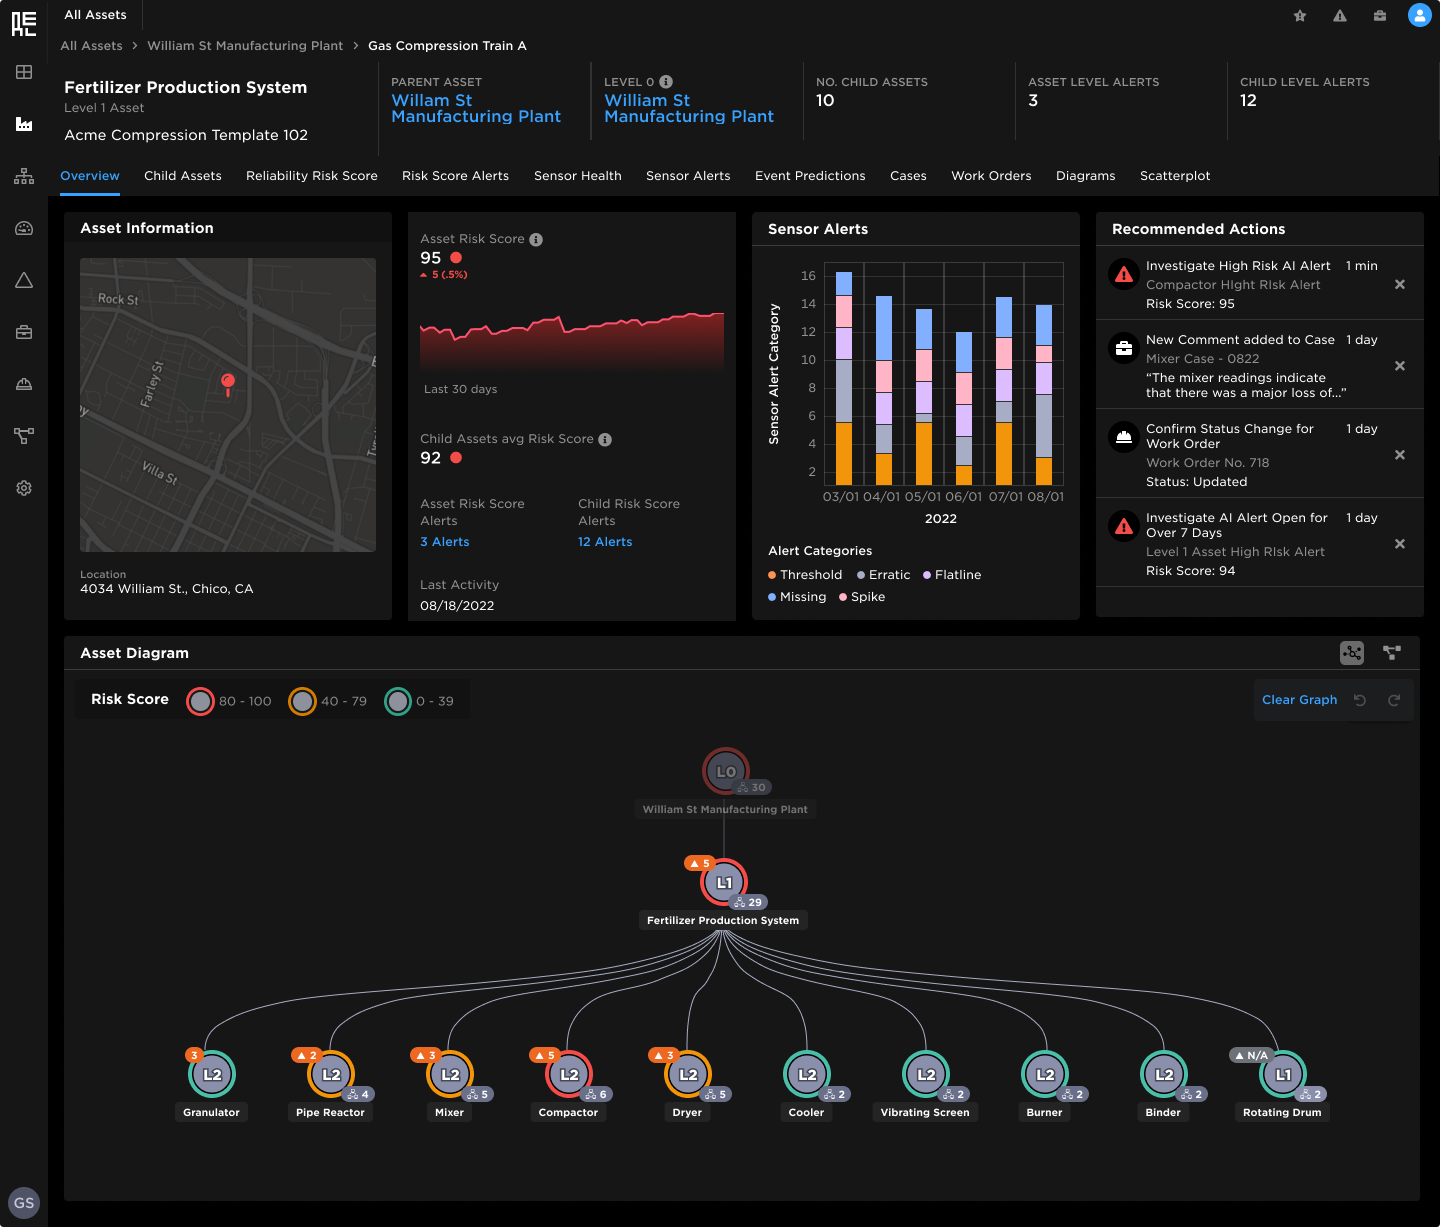Select the Mixer node in diagram
The image size is (1440, 1227).
click(450, 1075)
